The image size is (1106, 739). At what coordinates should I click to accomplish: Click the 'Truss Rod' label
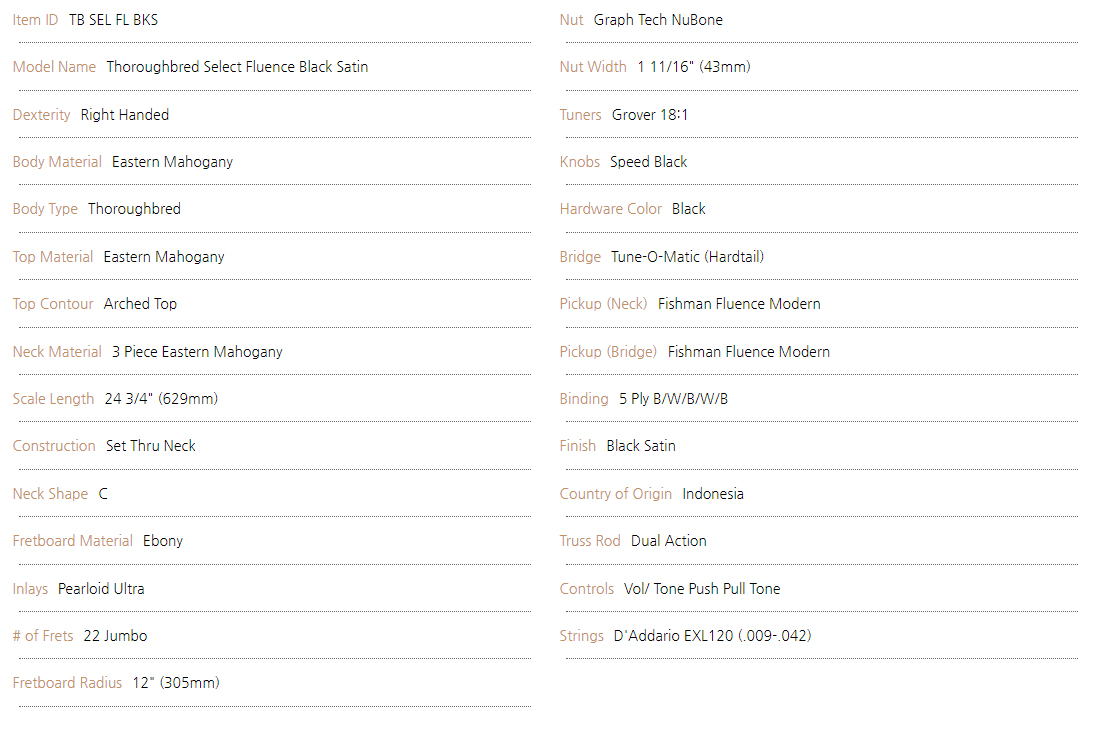(x=590, y=542)
